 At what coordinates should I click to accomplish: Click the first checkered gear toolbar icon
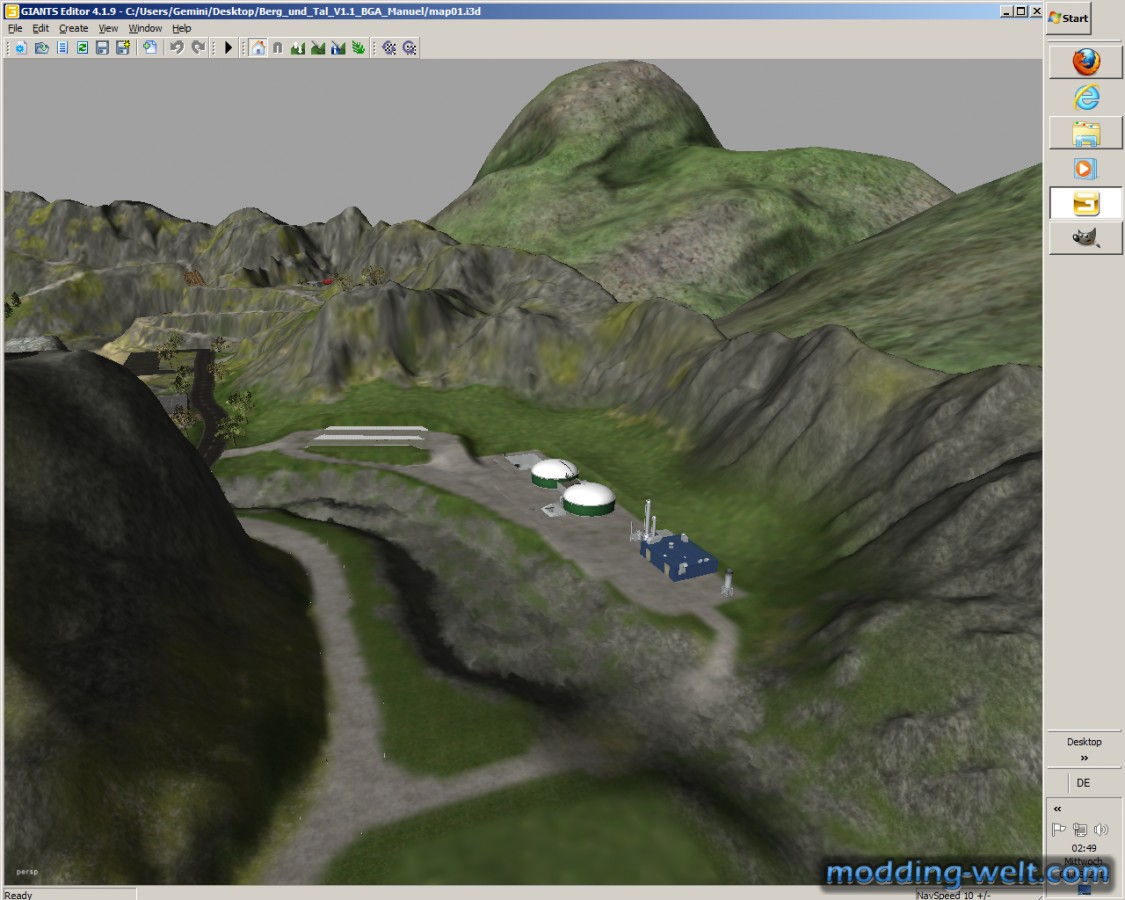389,48
